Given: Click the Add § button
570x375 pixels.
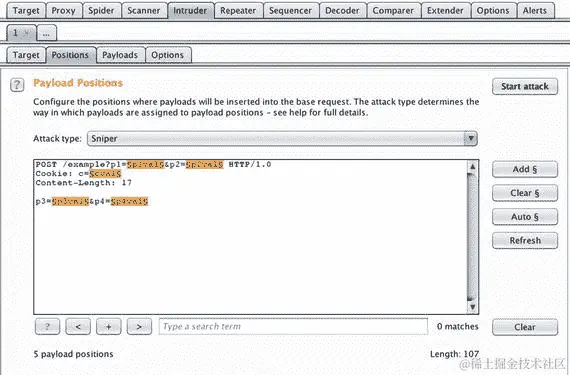Looking at the screenshot, I should pyautogui.click(x=525, y=169).
